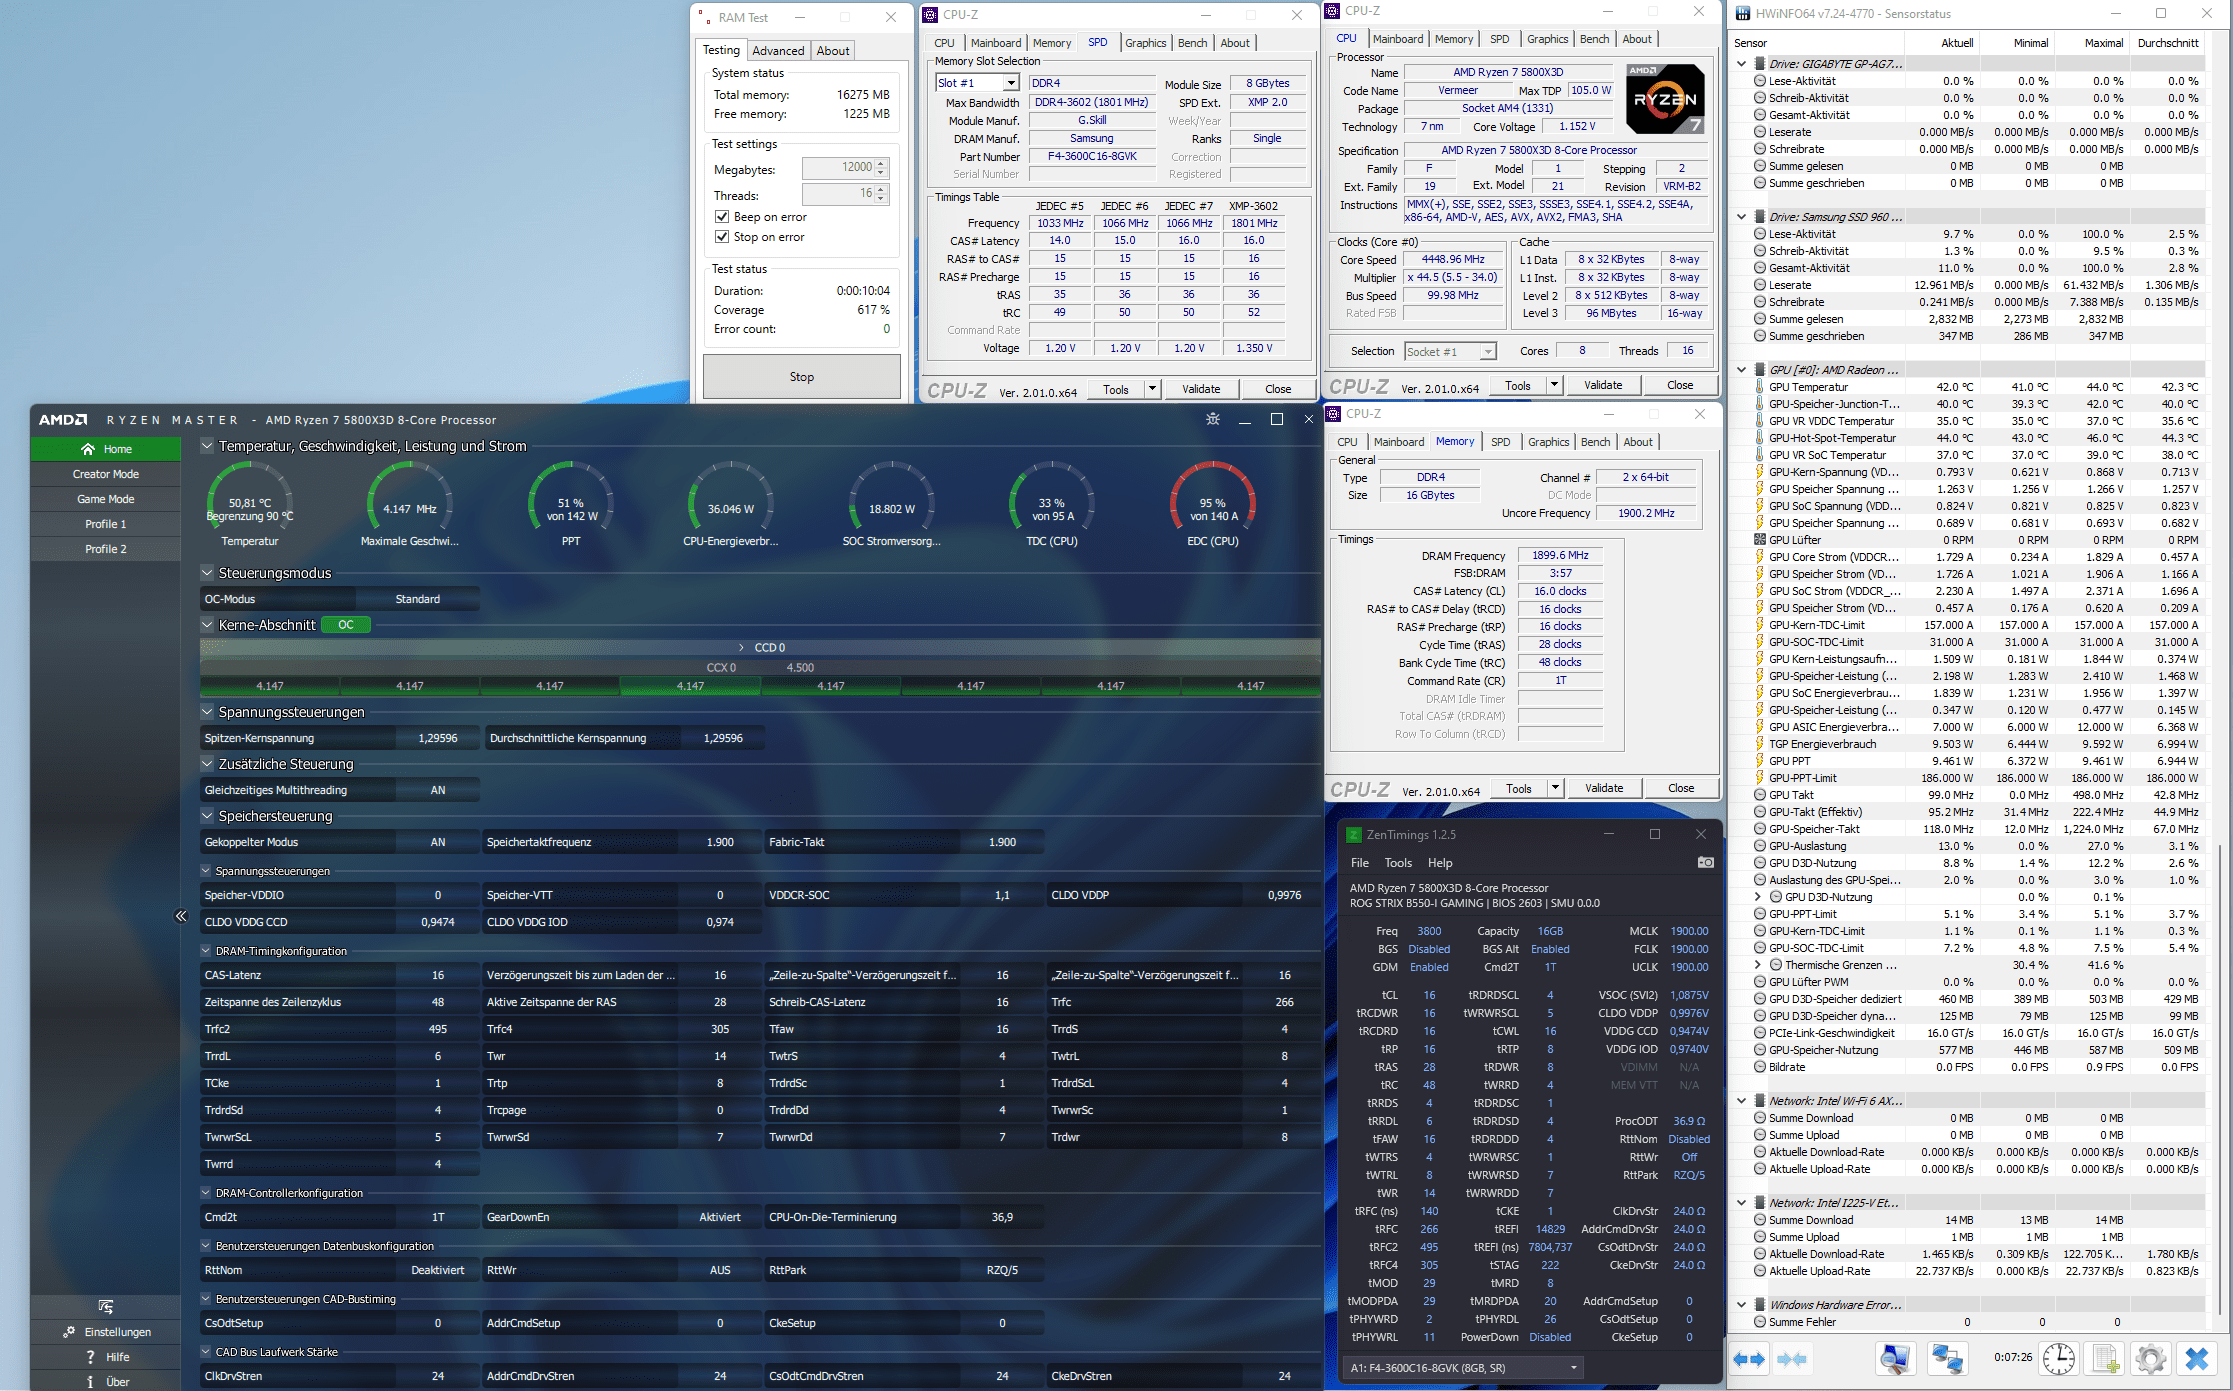Select Profile 1 in Ryzen Master sidebar
The image size is (2233, 1391).
coord(106,524)
